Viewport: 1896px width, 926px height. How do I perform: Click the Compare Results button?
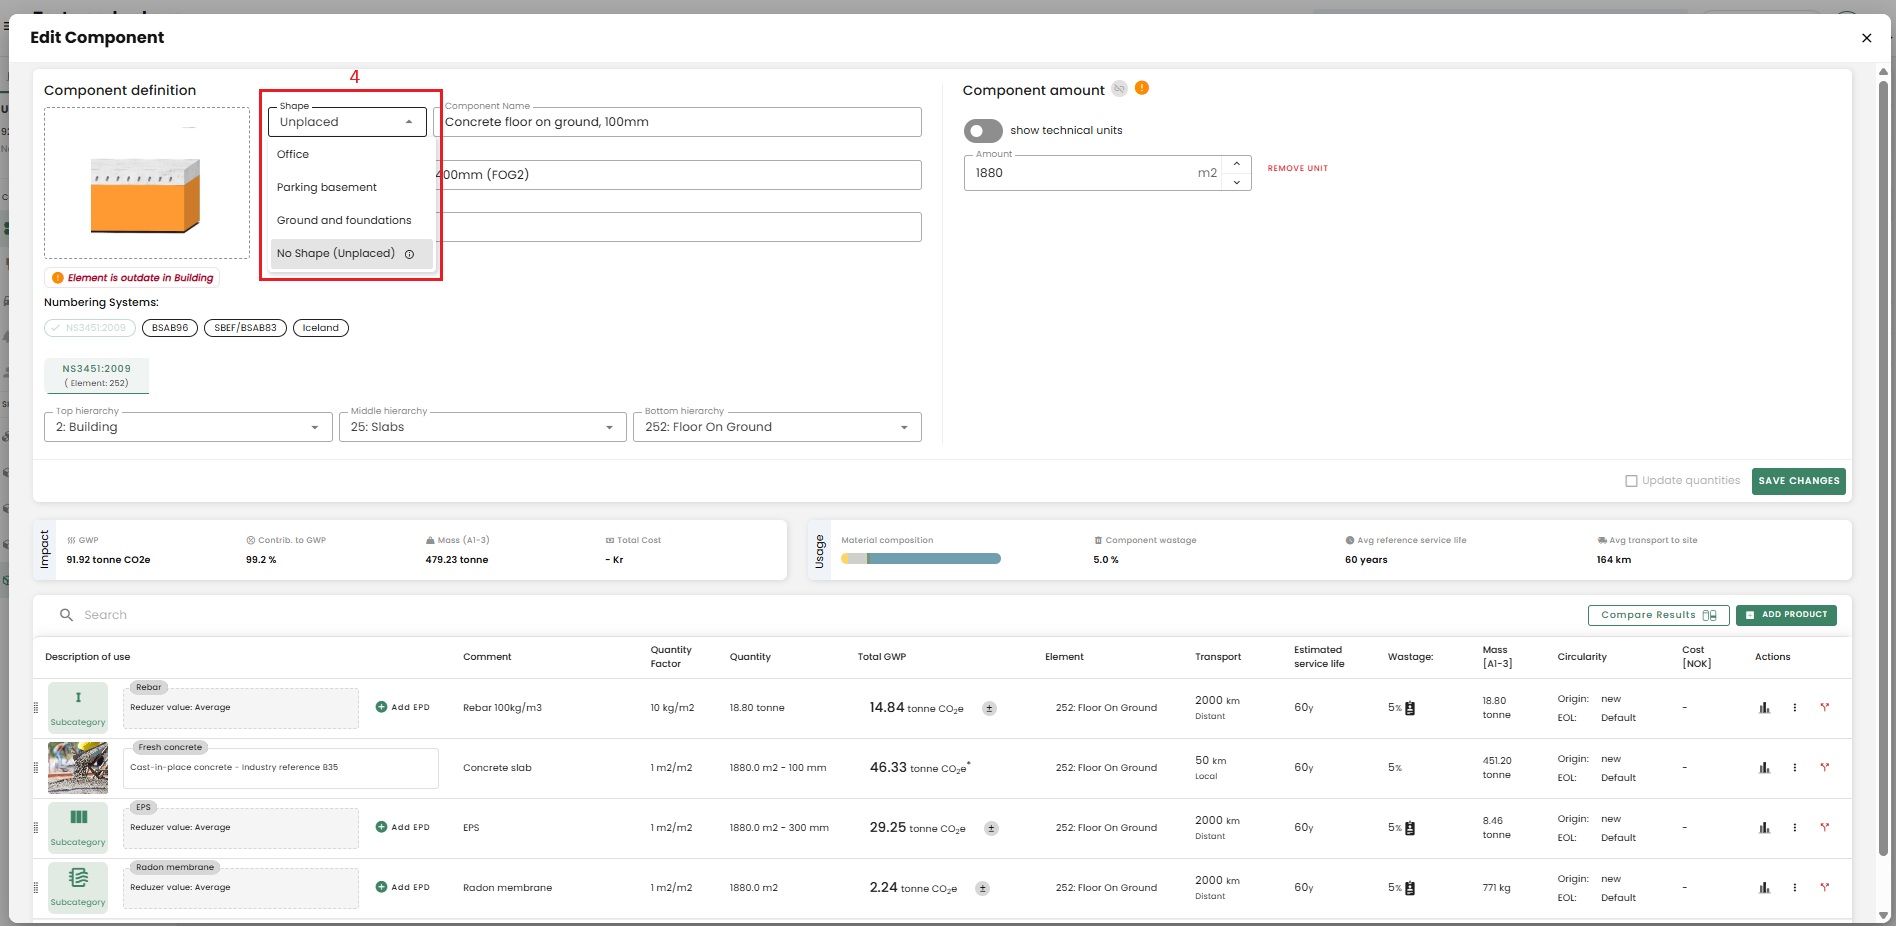click(x=1658, y=615)
